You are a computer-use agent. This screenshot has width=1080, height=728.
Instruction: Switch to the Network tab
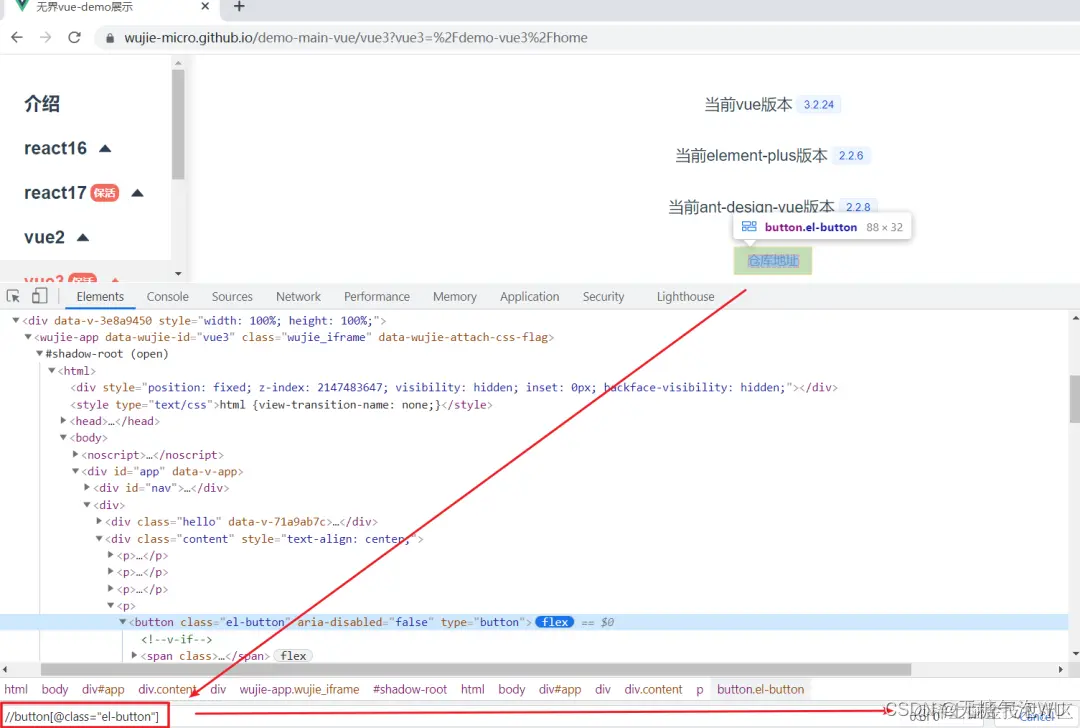(298, 297)
